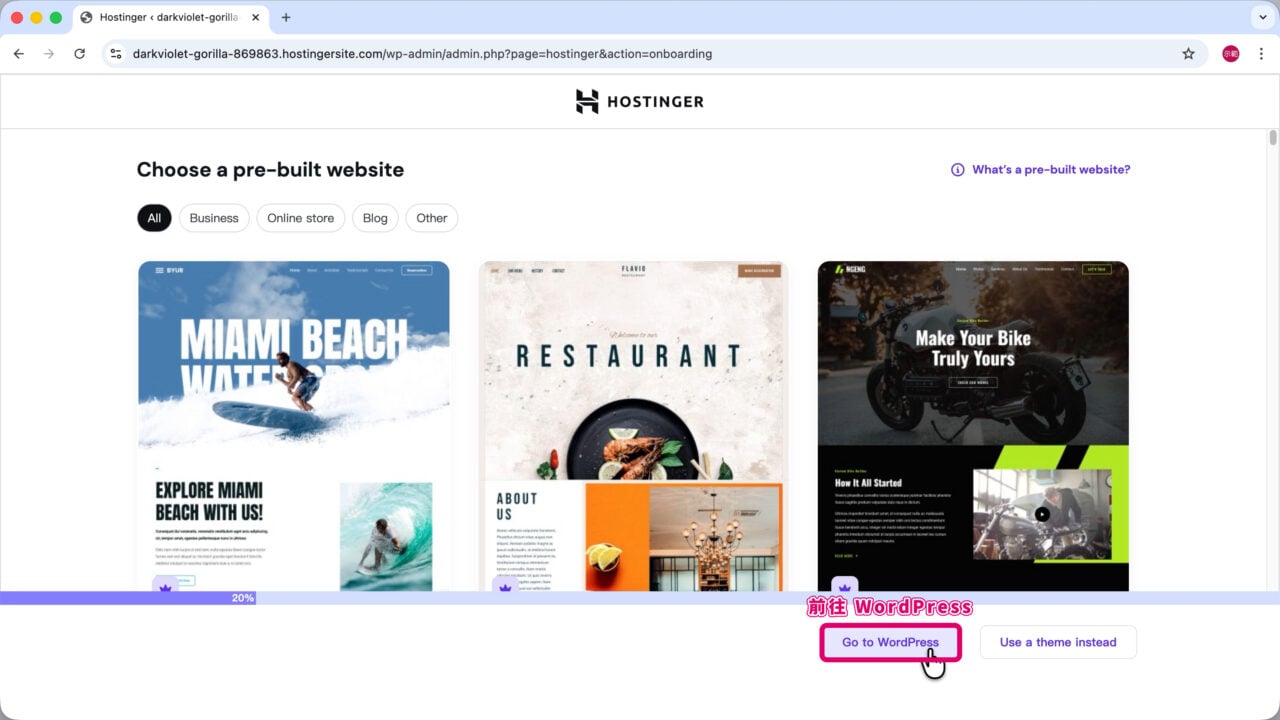Filter templates by Business
Image resolution: width=1280 pixels, height=720 pixels.
(x=214, y=218)
